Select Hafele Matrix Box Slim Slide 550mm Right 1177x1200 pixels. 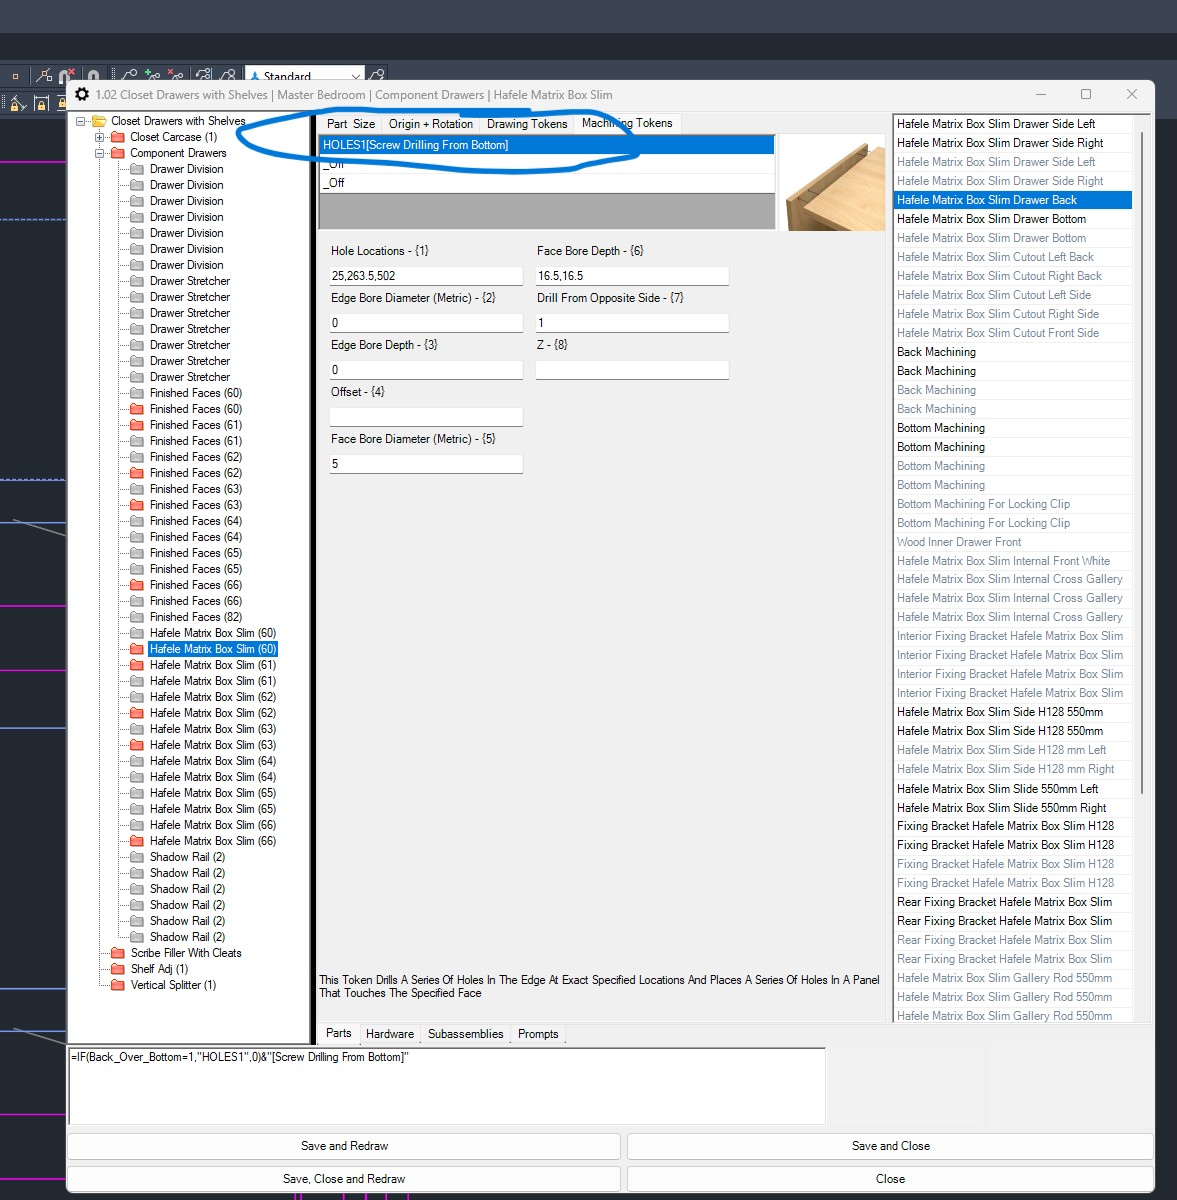[1012, 808]
